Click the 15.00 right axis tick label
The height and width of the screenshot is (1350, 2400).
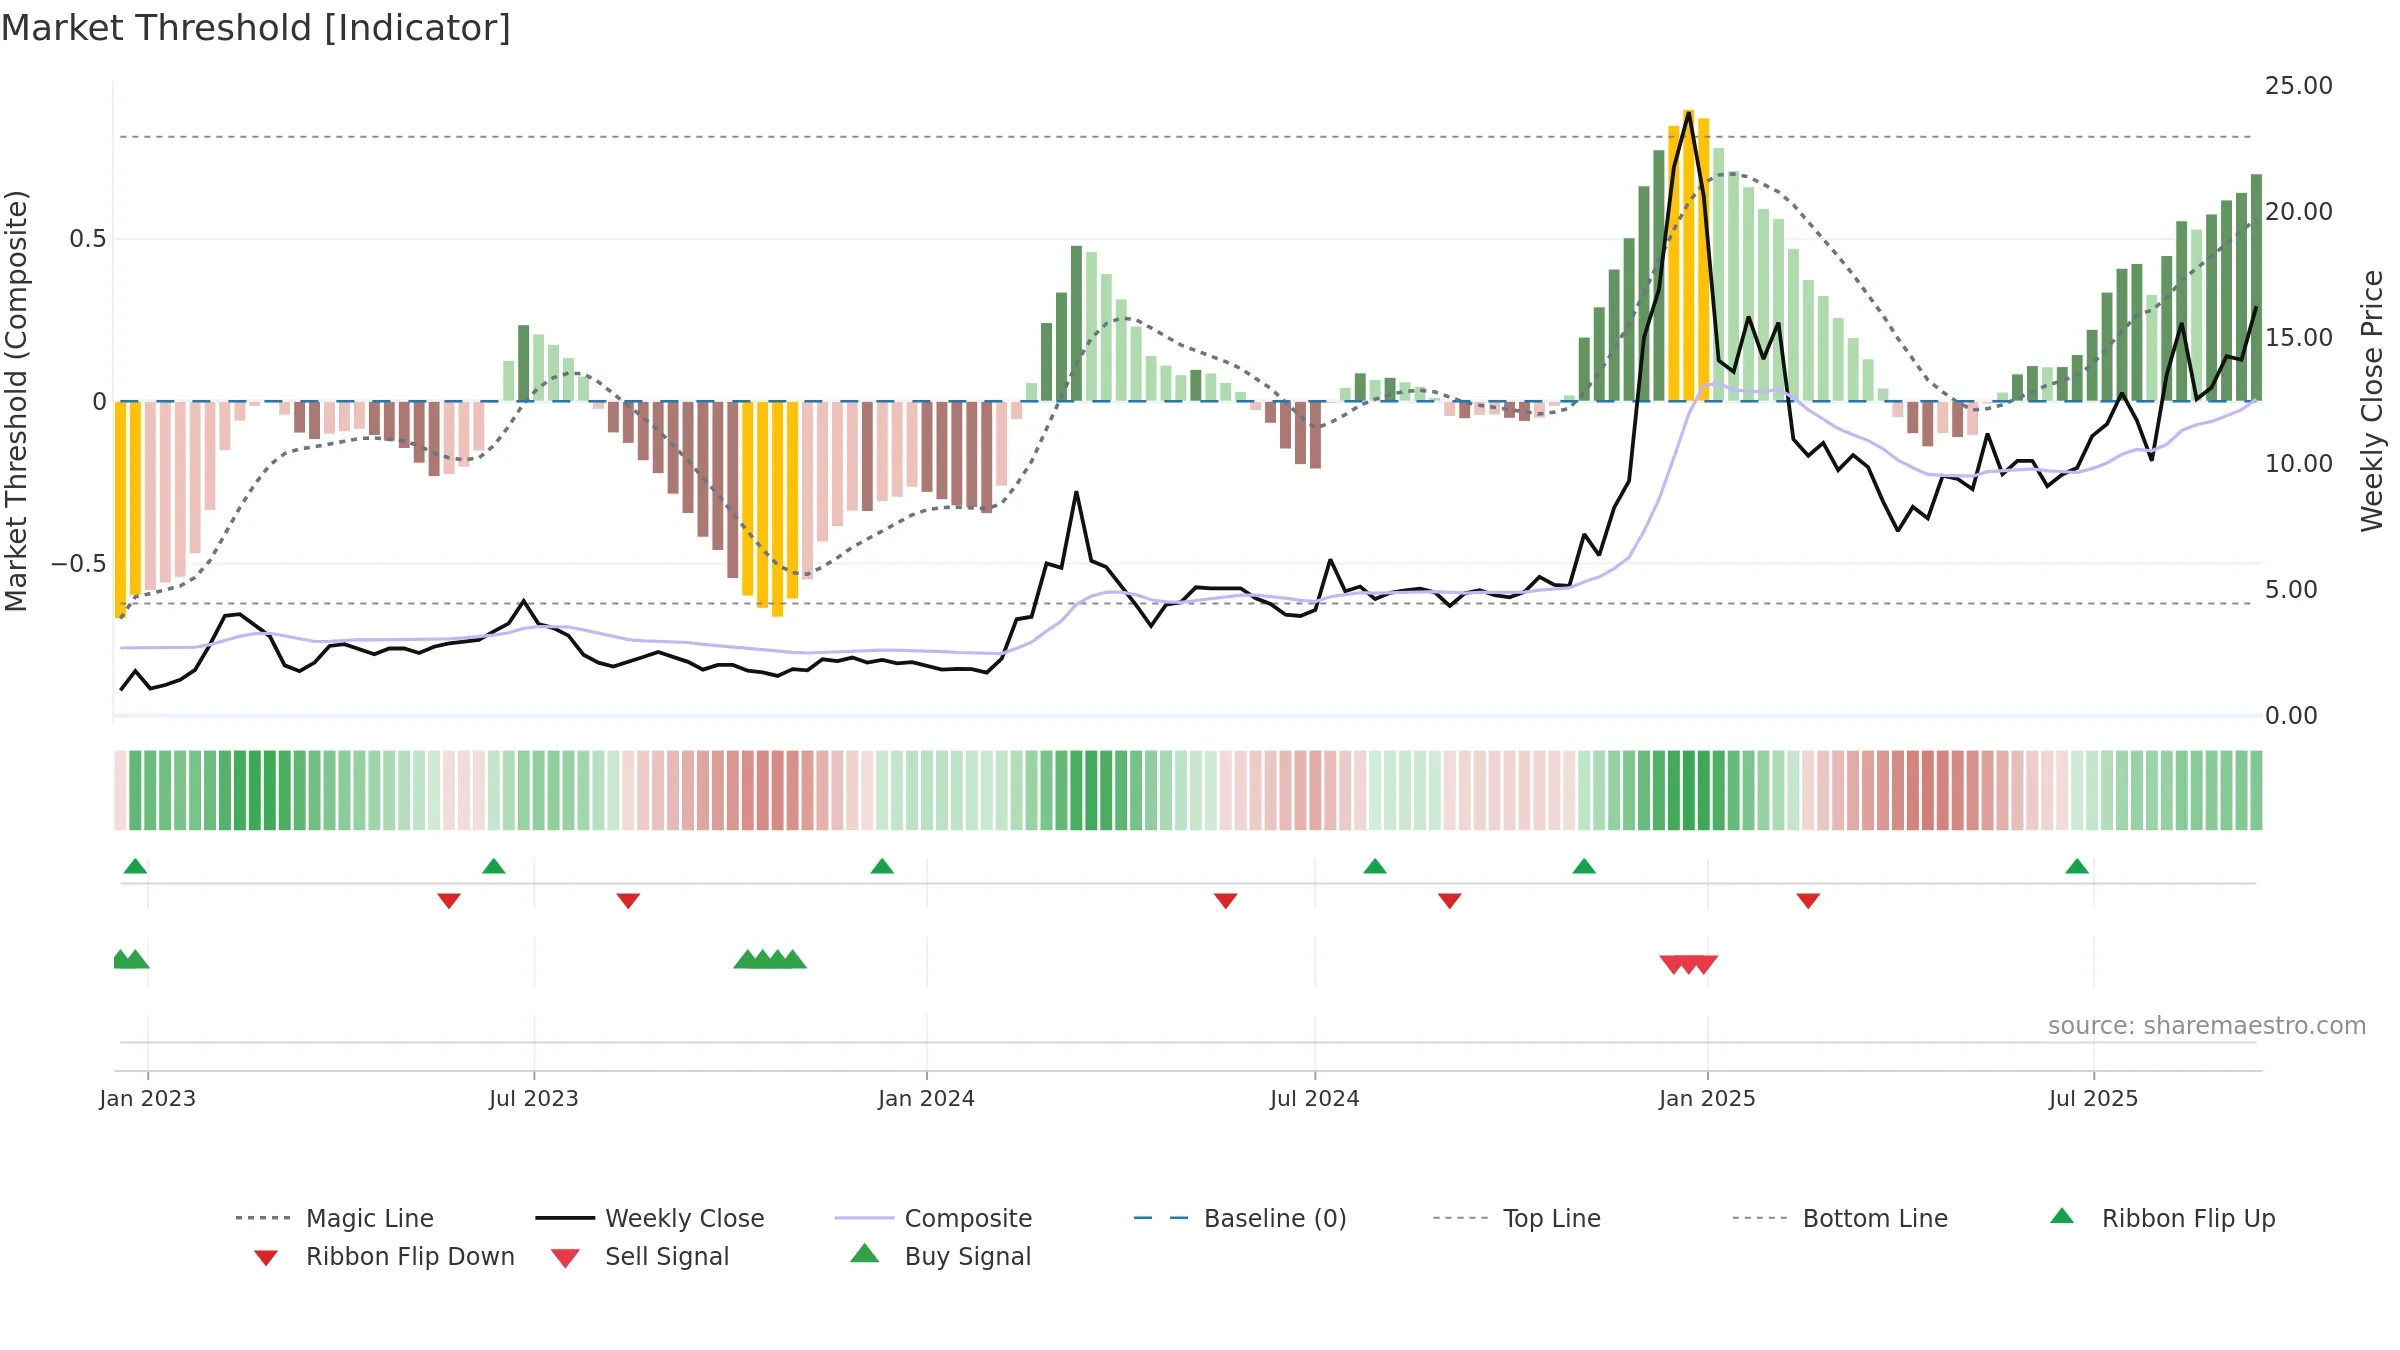[2299, 338]
